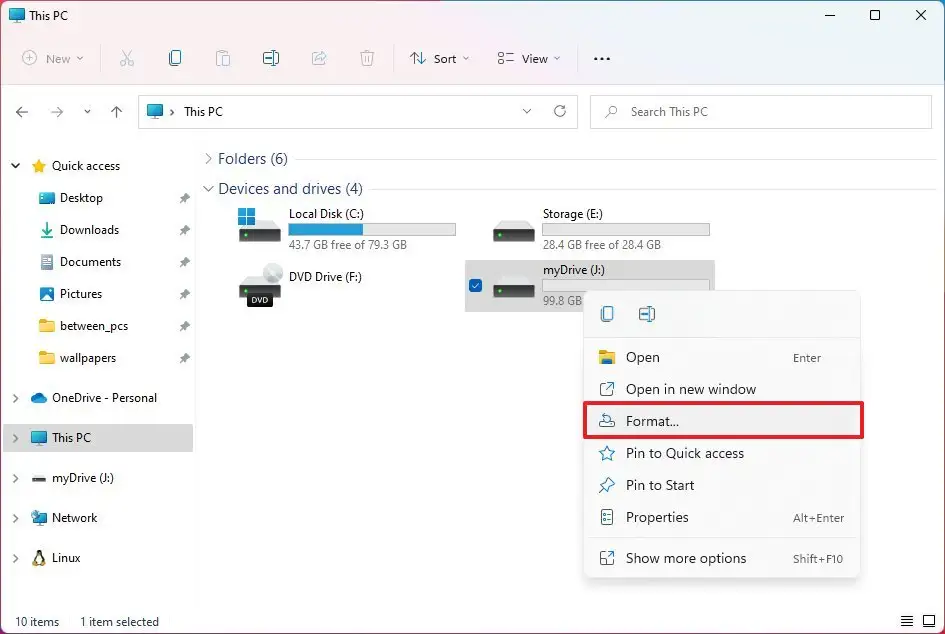Image resolution: width=945 pixels, height=634 pixels.
Task: Expand OneDrive - Personal in the sidebar
Action: click(x=15, y=398)
